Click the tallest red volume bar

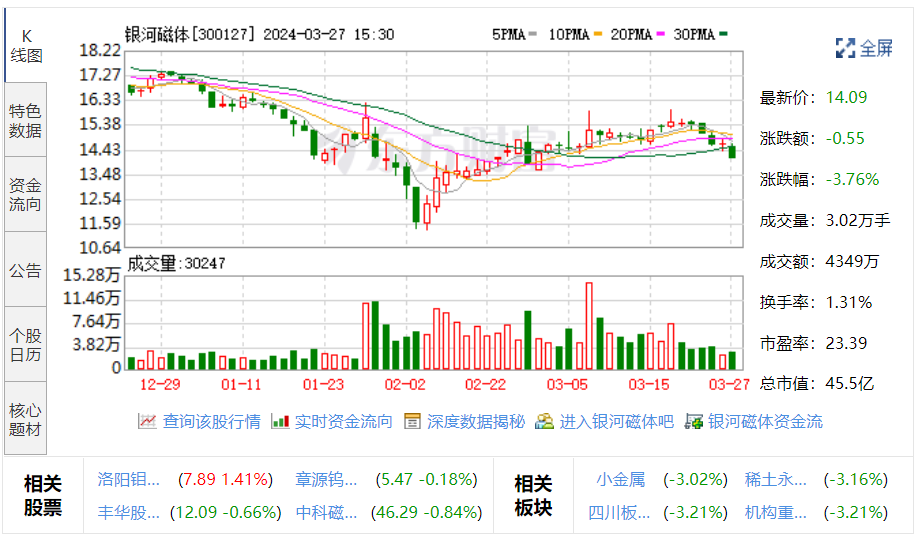(x=589, y=326)
